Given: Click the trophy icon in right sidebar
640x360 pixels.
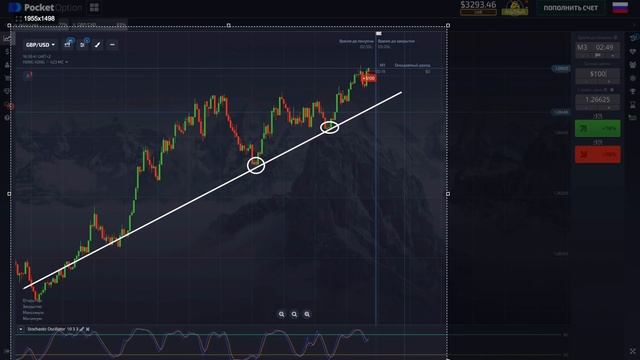Looking at the screenshot, I should [633, 91].
